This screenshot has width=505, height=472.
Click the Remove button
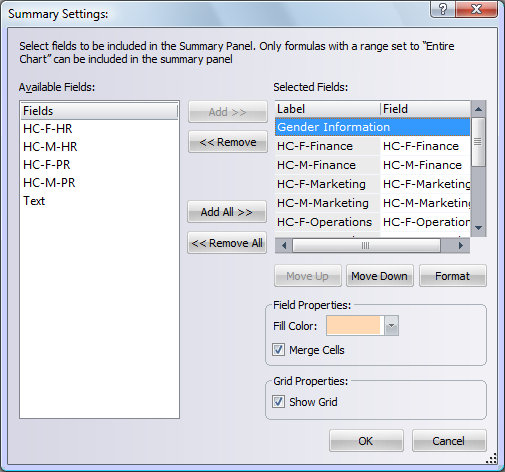pyautogui.click(x=228, y=142)
